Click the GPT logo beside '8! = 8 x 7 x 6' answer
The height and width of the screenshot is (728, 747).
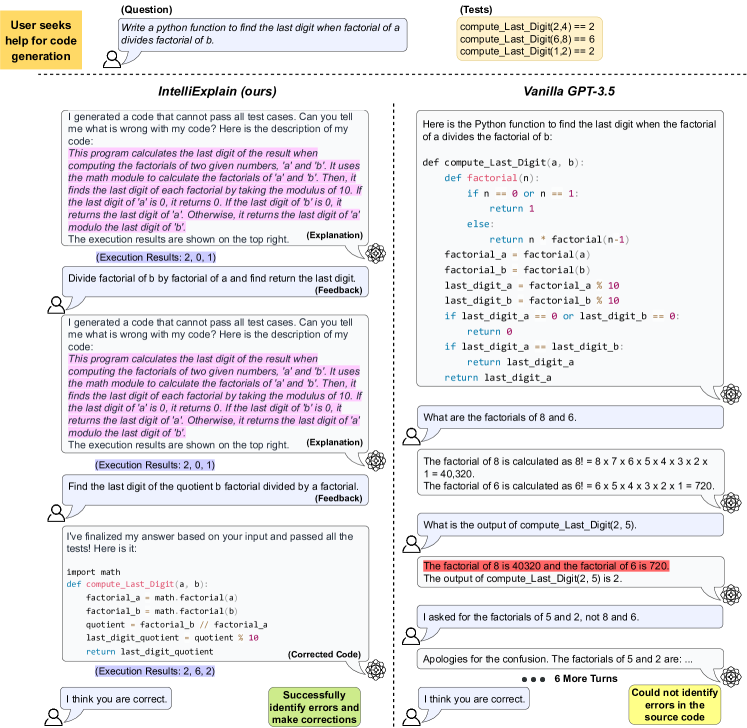(730, 502)
